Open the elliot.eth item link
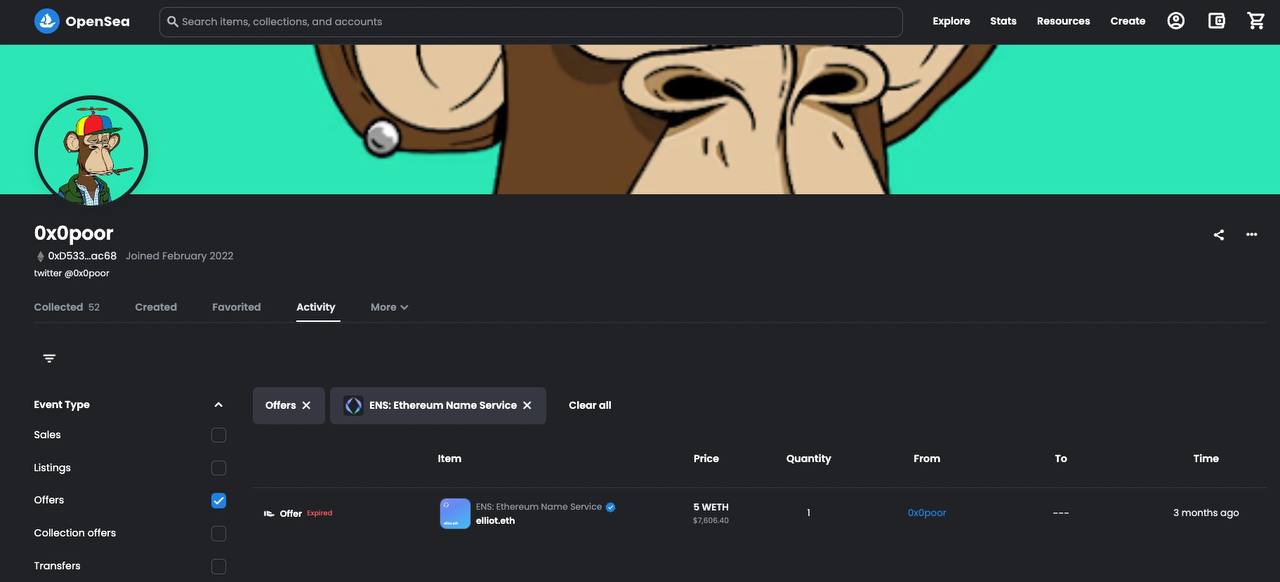The width and height of the screenshot is (1280, 582). pyautogui.click(x=495, y=521)
